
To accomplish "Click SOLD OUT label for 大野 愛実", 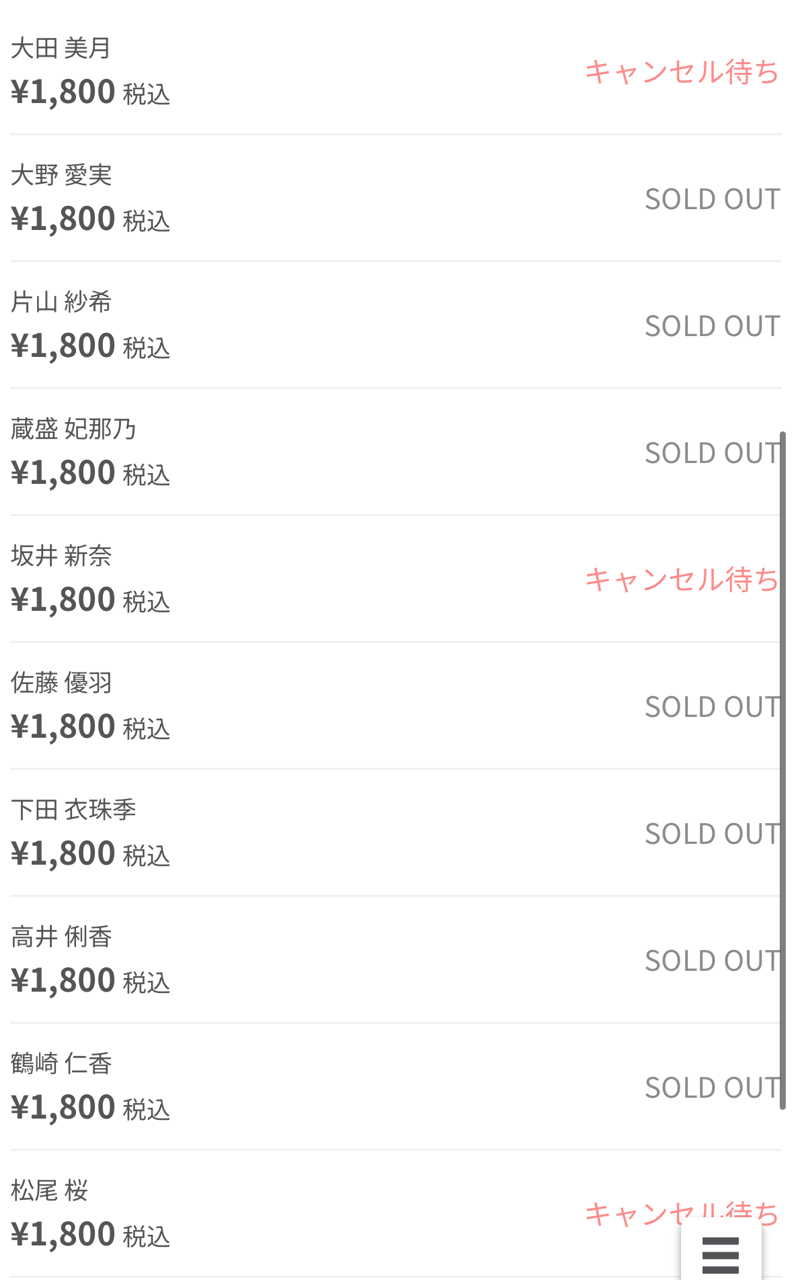I will tap(711, 199).
